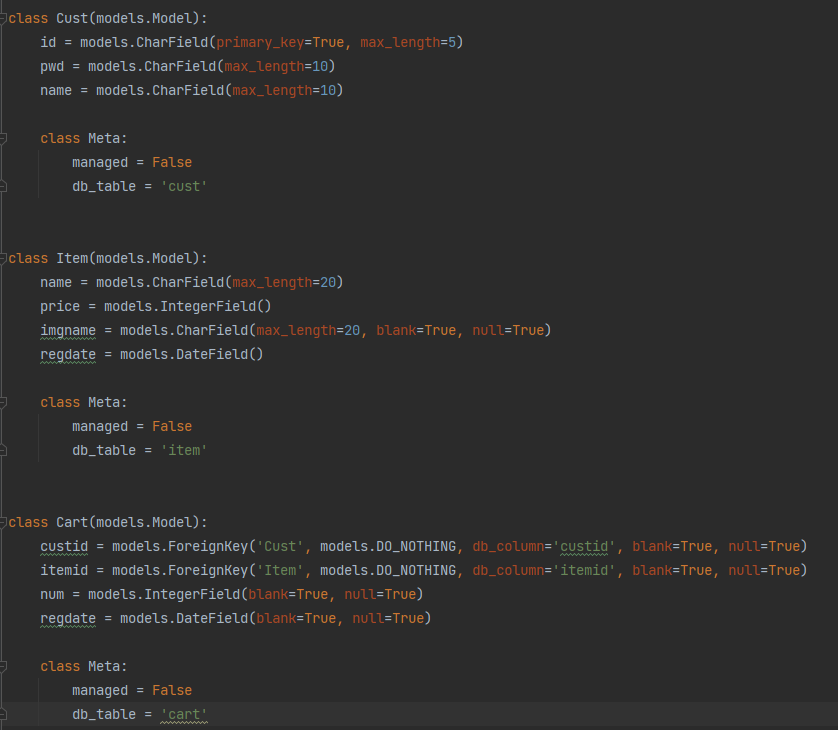Viewport: 838px width, 730px height.
Task: Collapse the Meta class fold under Item
Action: pos(3,402)
